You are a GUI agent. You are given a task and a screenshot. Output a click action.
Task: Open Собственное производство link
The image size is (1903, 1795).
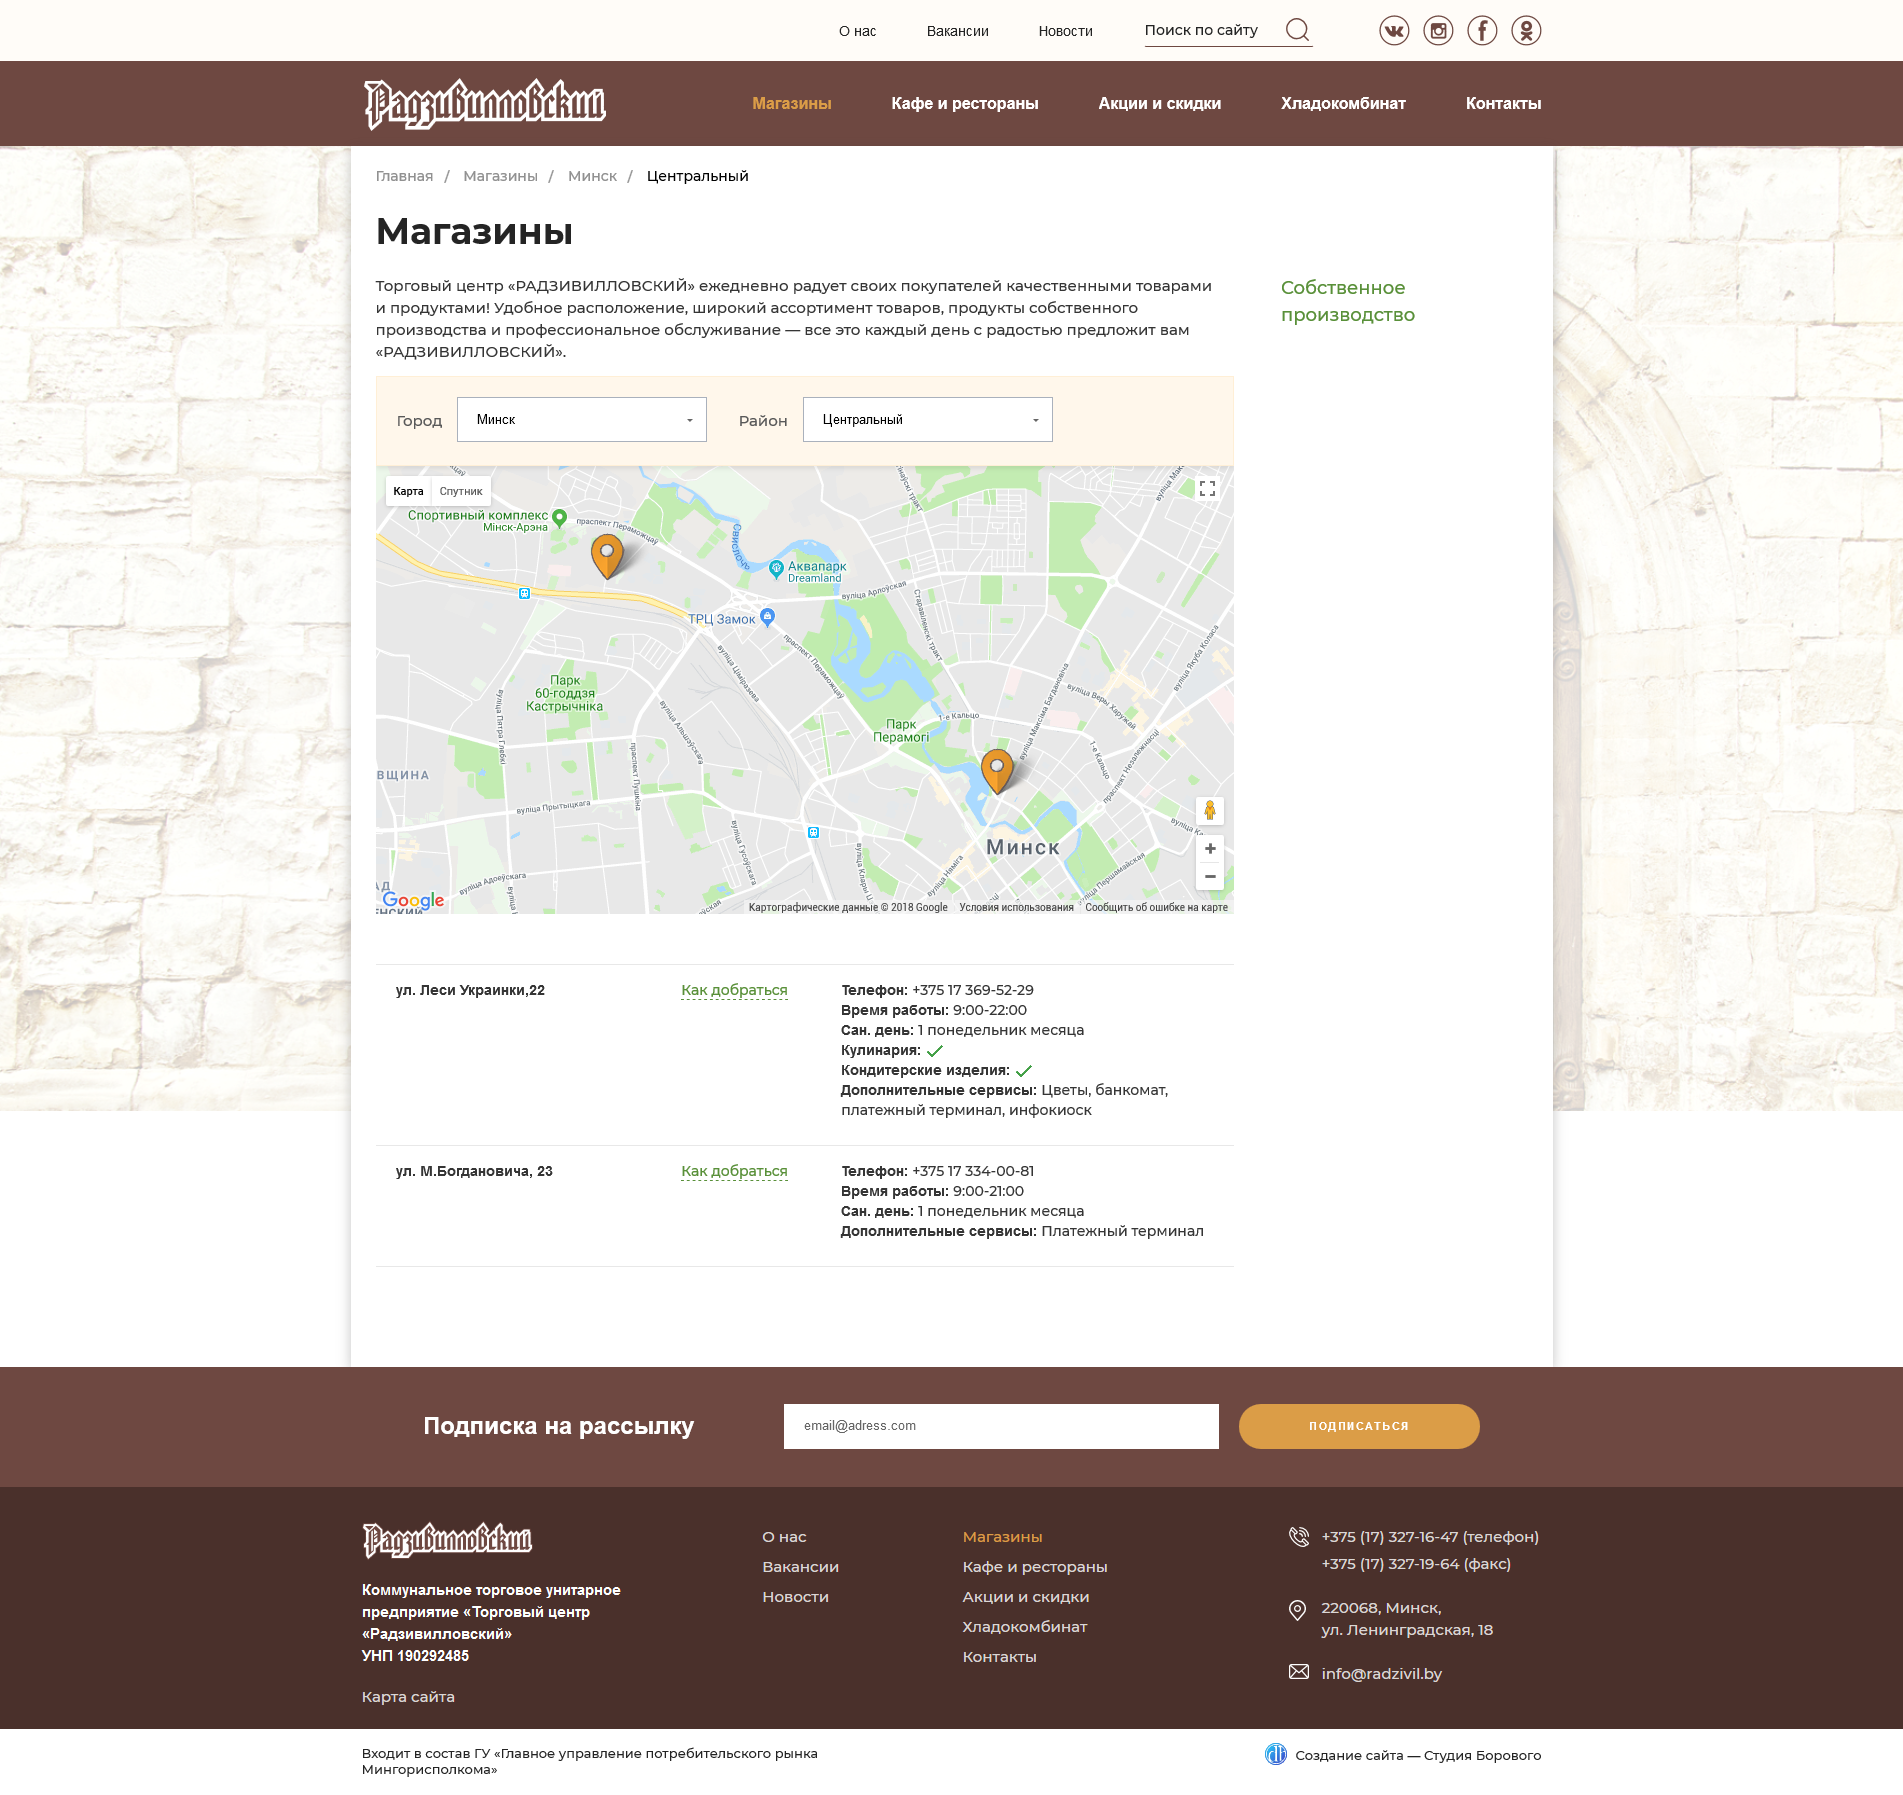tap(1347, 301)
